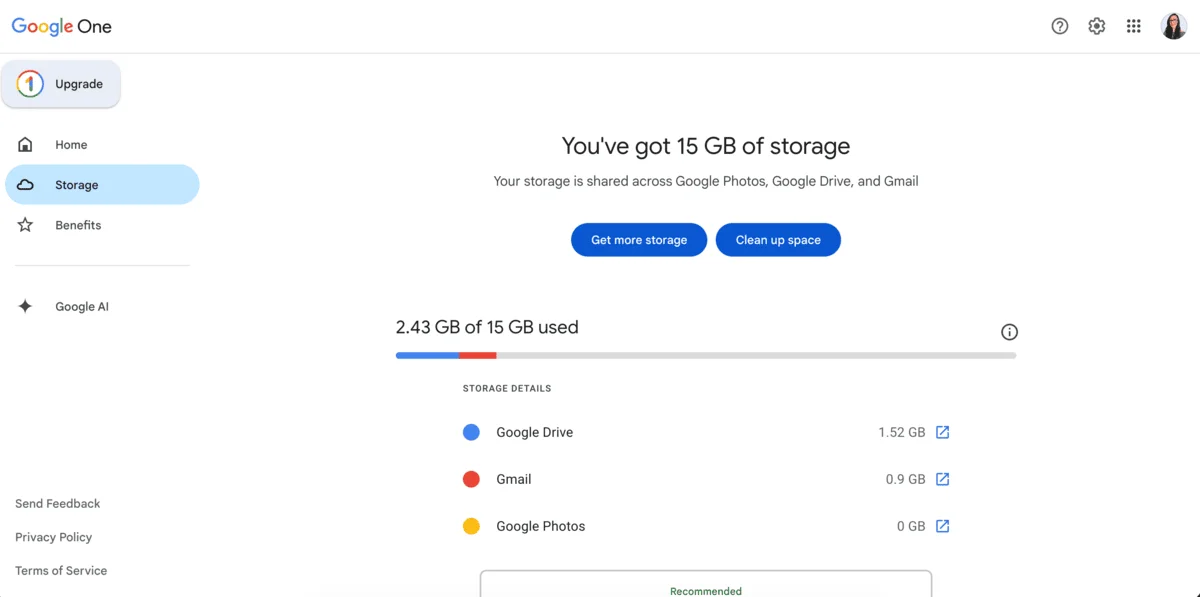The width and height of the screenshot is (1200, 597).
Task: Open Google Drive via its external link icon
Action: point(942,431)
